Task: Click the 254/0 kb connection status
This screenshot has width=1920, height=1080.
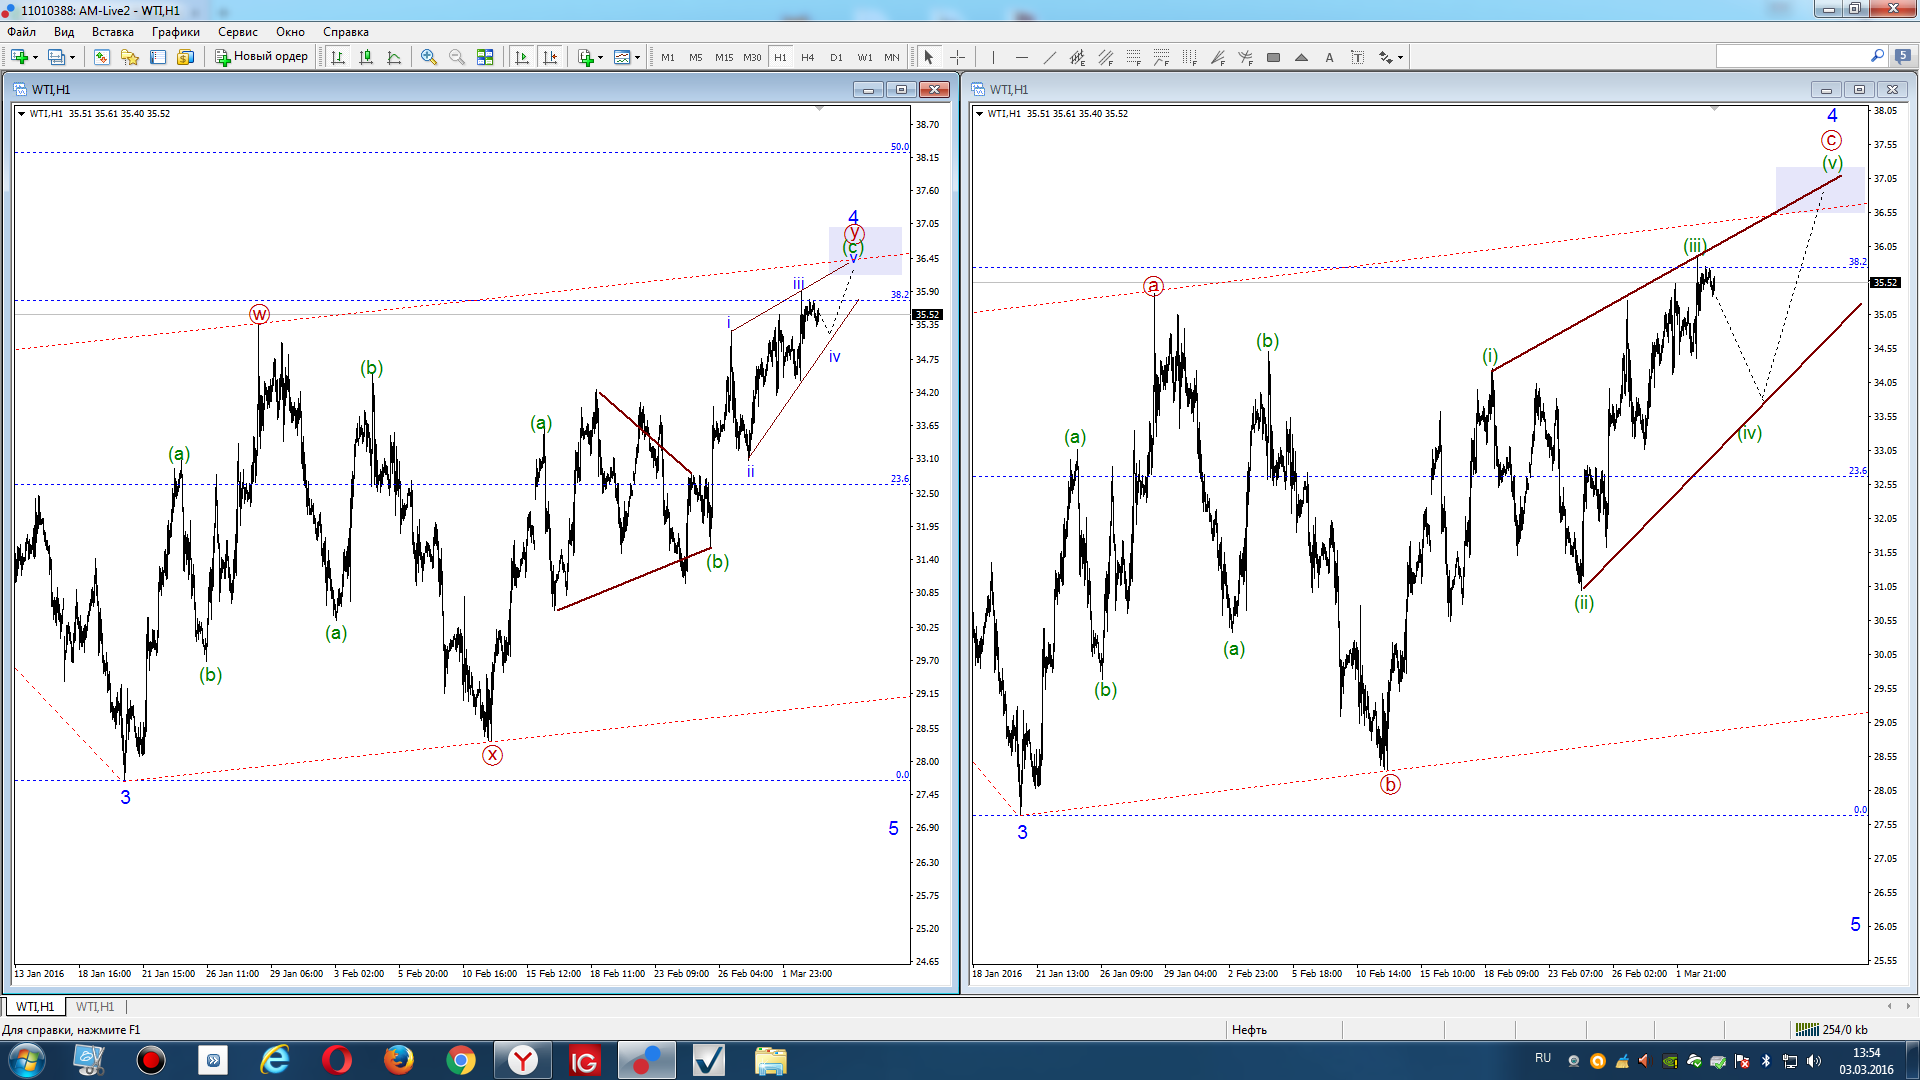Action: [x=1832, y=1030]
